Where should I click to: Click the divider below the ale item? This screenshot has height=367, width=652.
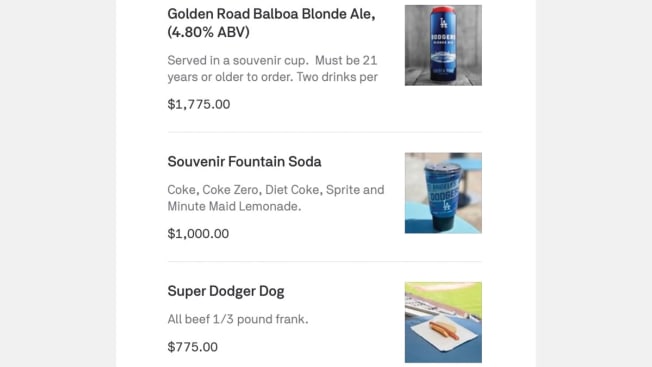click(325, 132)
